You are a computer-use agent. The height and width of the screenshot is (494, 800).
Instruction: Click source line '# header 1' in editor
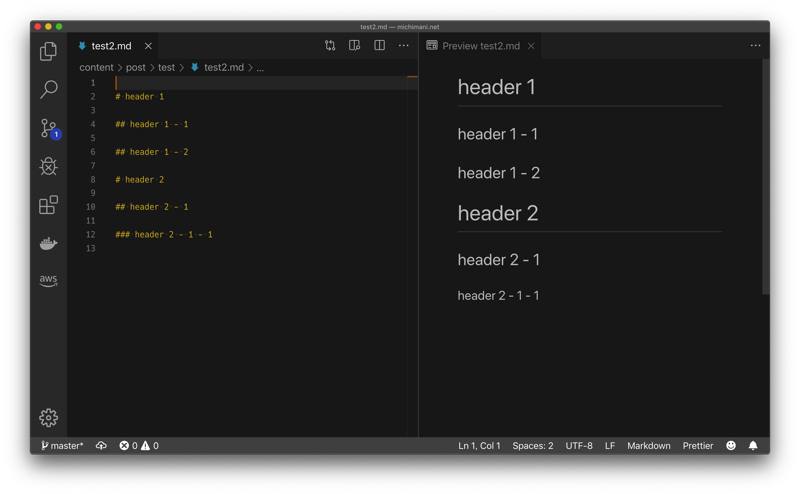pos(140,96)
